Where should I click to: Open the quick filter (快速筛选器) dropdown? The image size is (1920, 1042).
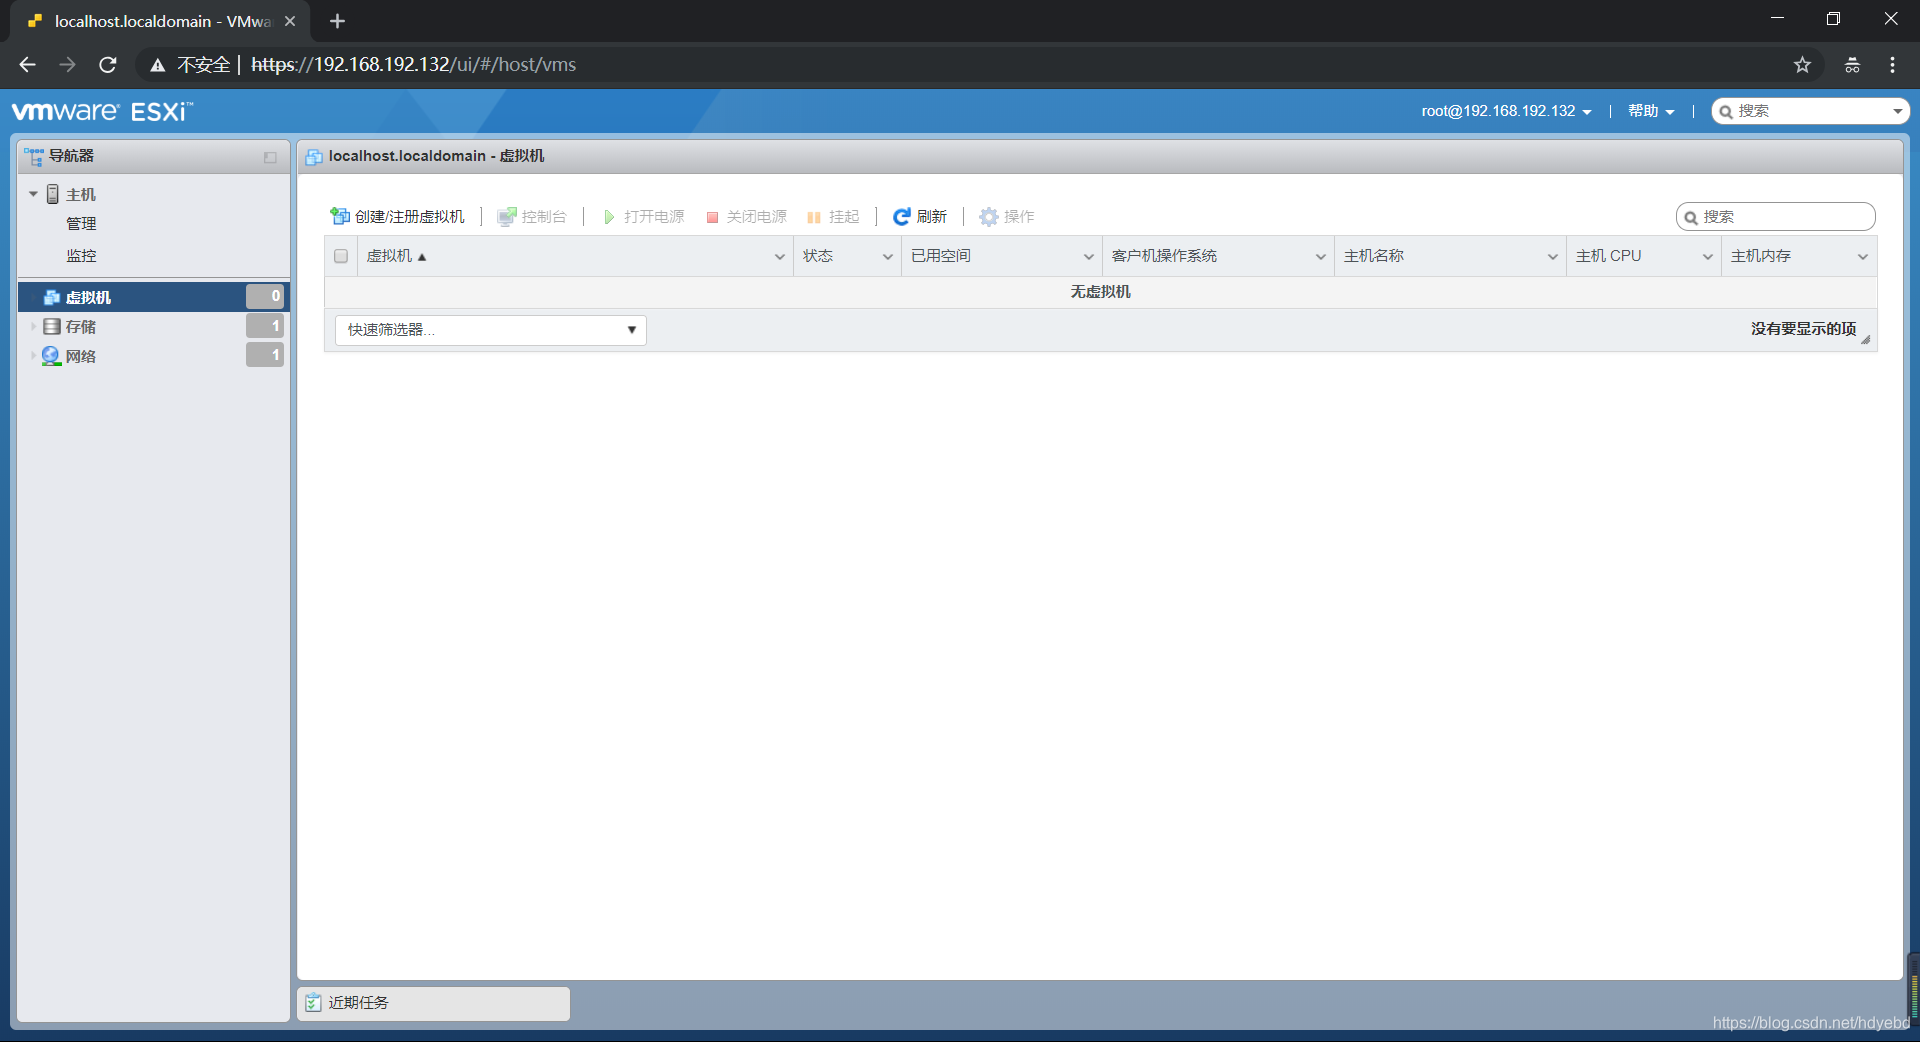(x=491, y=330)
